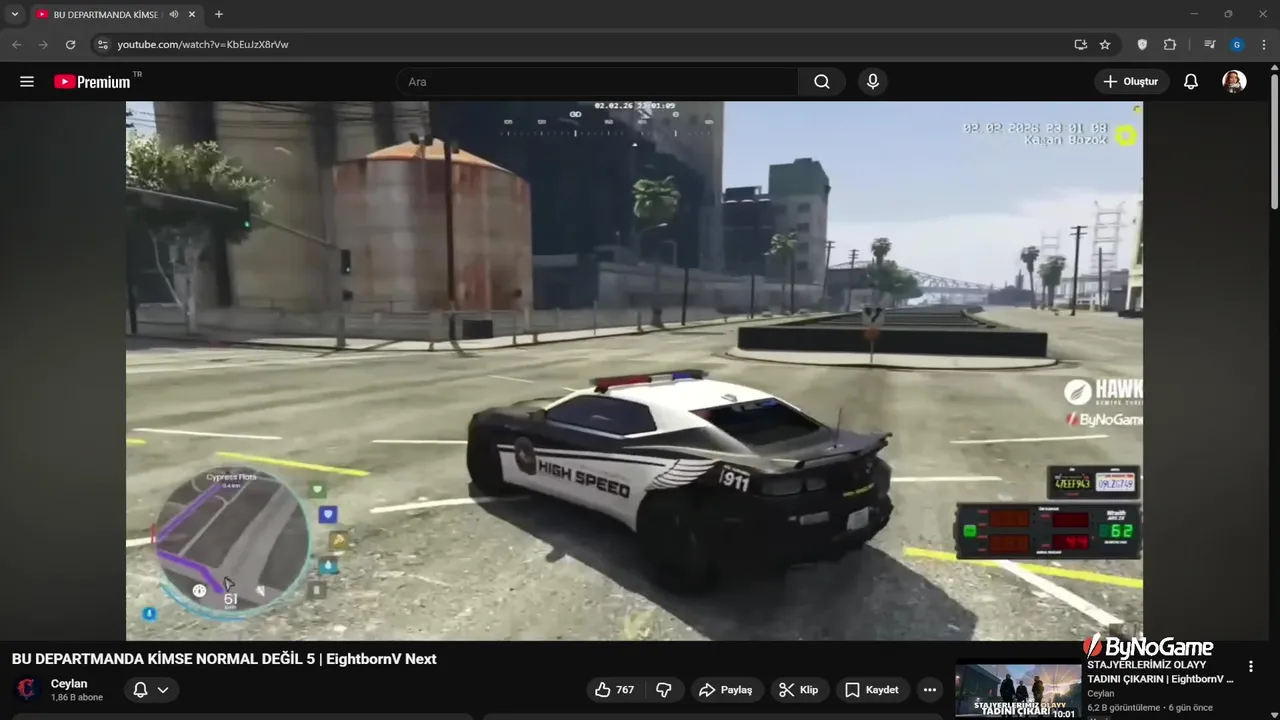Screen dimensions: 1280x720
Task: Share the video via Paylaş
Action: pyautogui.click(x=726, y=690)
